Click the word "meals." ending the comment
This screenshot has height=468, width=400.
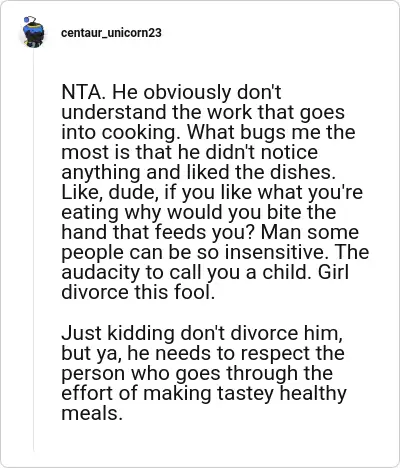(x=90, y=414)
